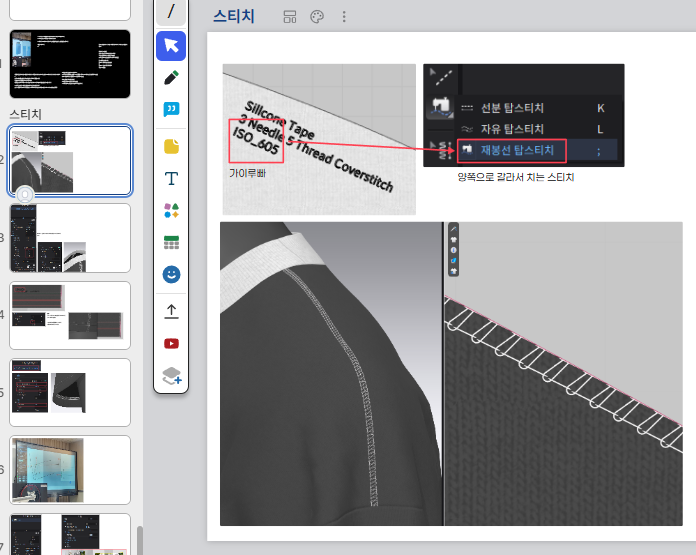Open the layout options next to the 스티치 title
This screenshot has height=555, width=696.
[290, 17]
